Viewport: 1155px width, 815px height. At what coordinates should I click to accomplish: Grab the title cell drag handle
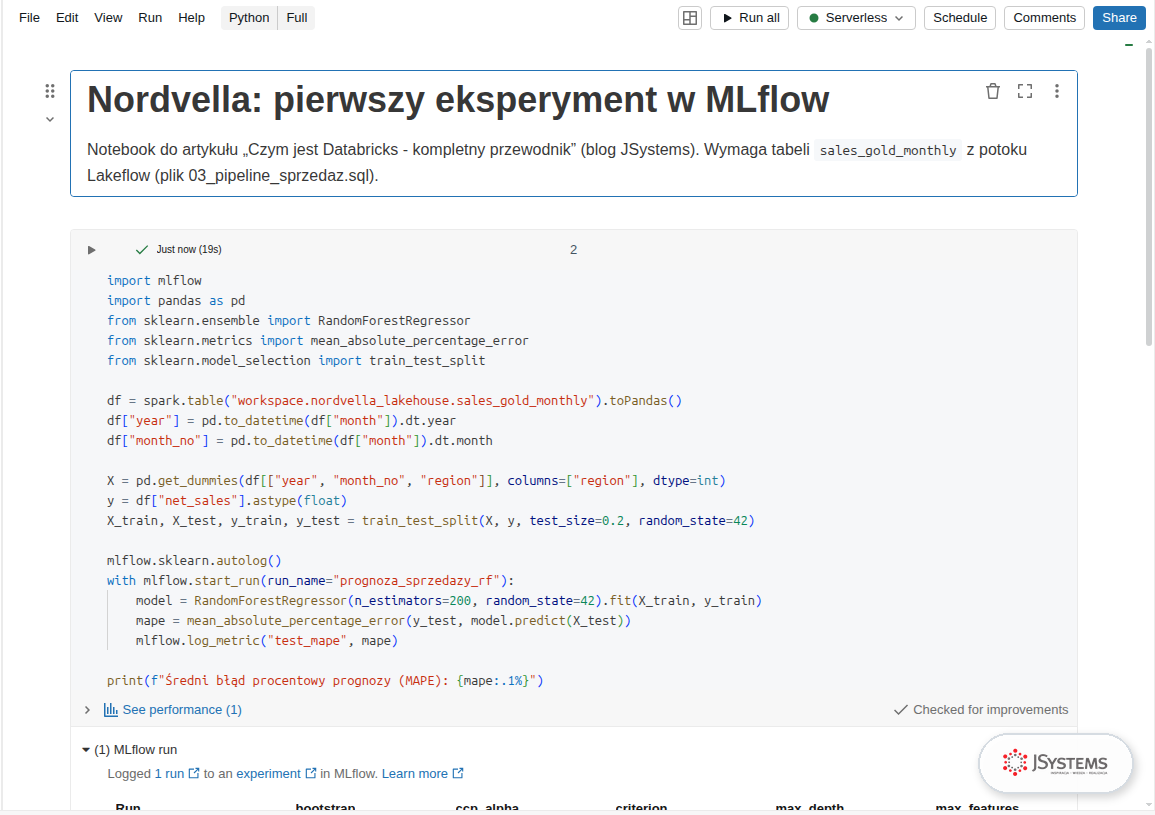(x=50, y=91)
